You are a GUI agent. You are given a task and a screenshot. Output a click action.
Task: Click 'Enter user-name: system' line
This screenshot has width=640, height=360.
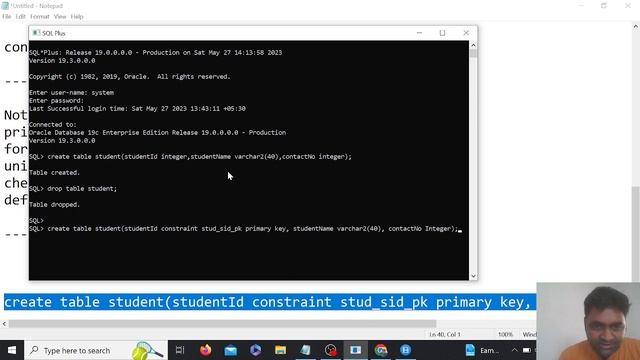[x=71, y=93]
